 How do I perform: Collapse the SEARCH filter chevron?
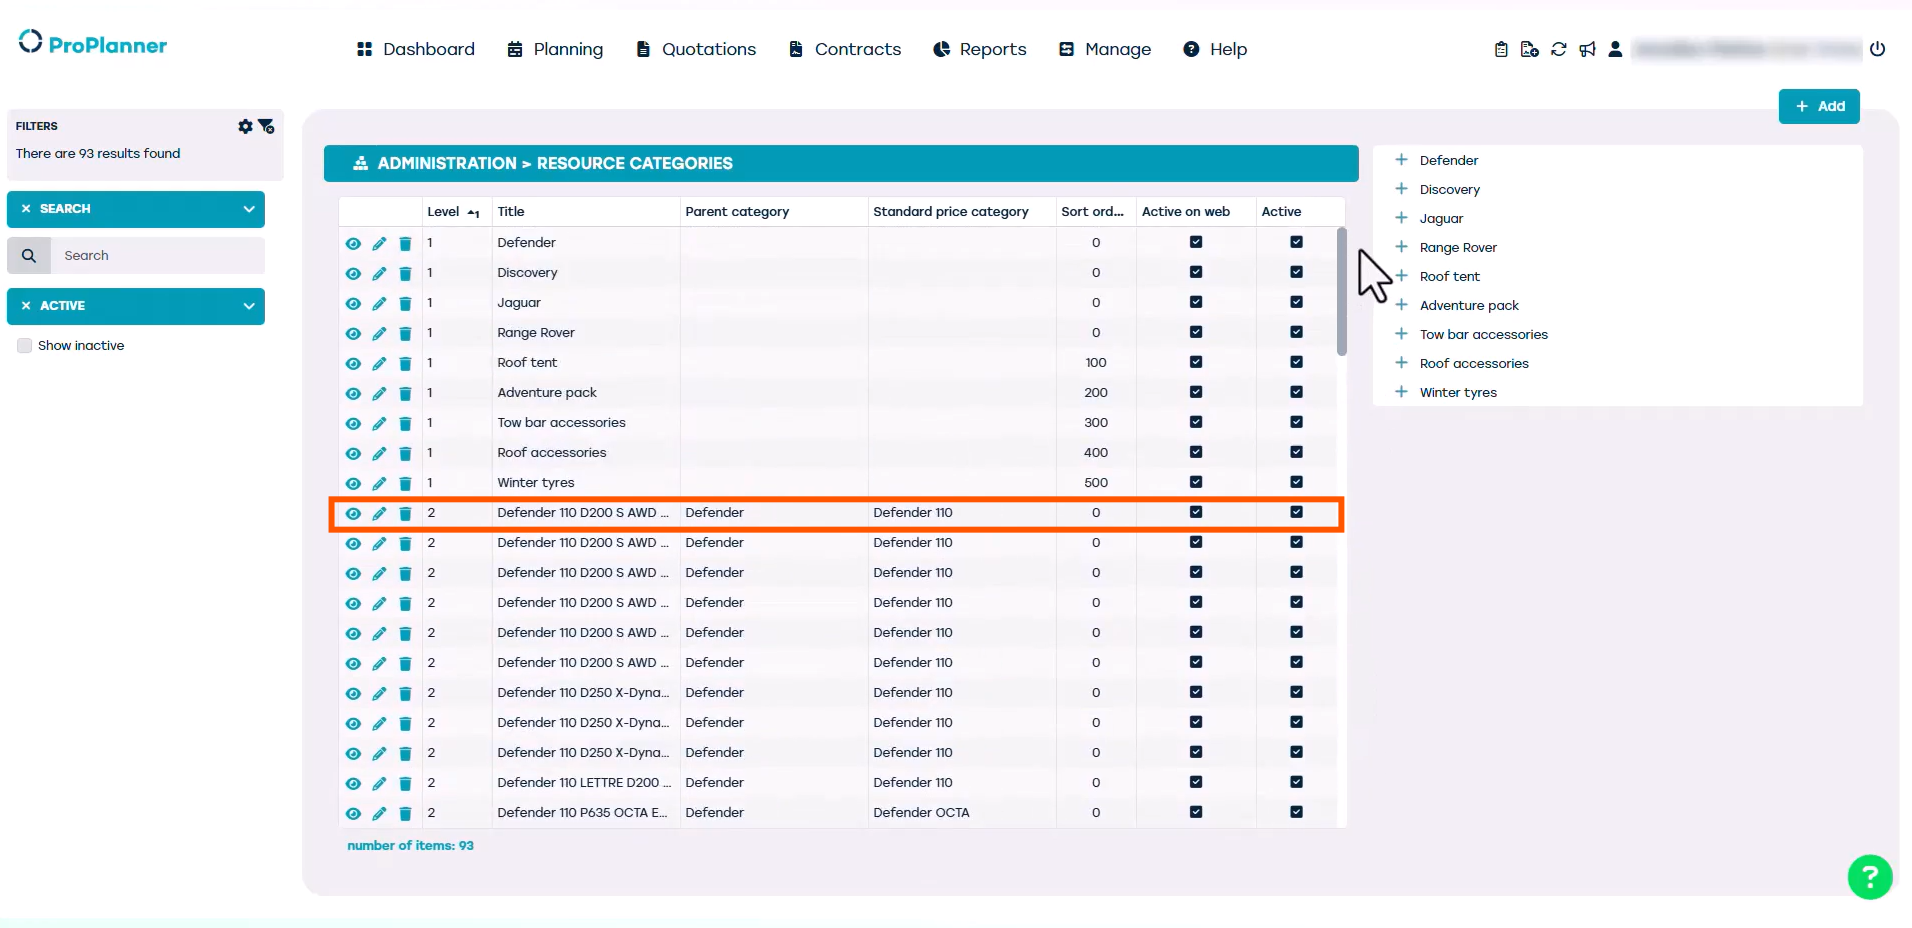point(248,209)
